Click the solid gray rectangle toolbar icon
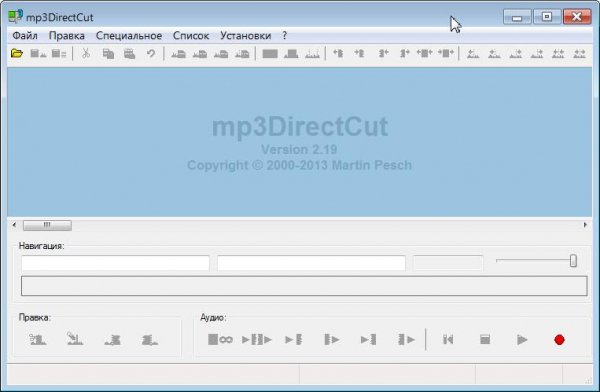The width and height of the screenshot is (600, 392). [270, 54]
